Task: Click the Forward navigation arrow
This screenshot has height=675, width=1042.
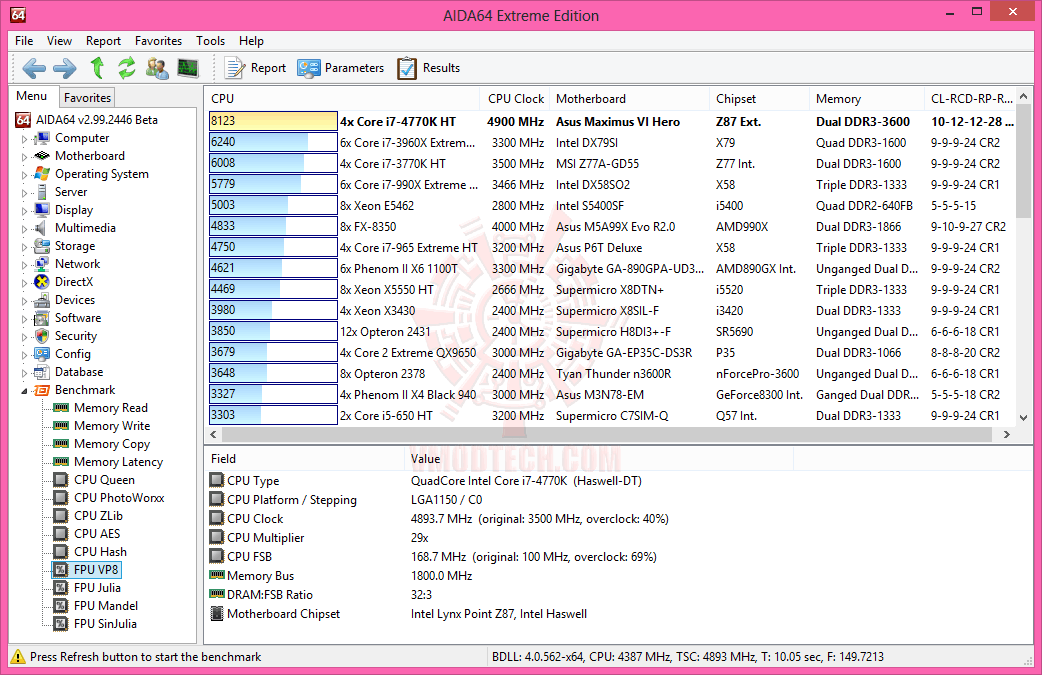Action: pos(64,68)
